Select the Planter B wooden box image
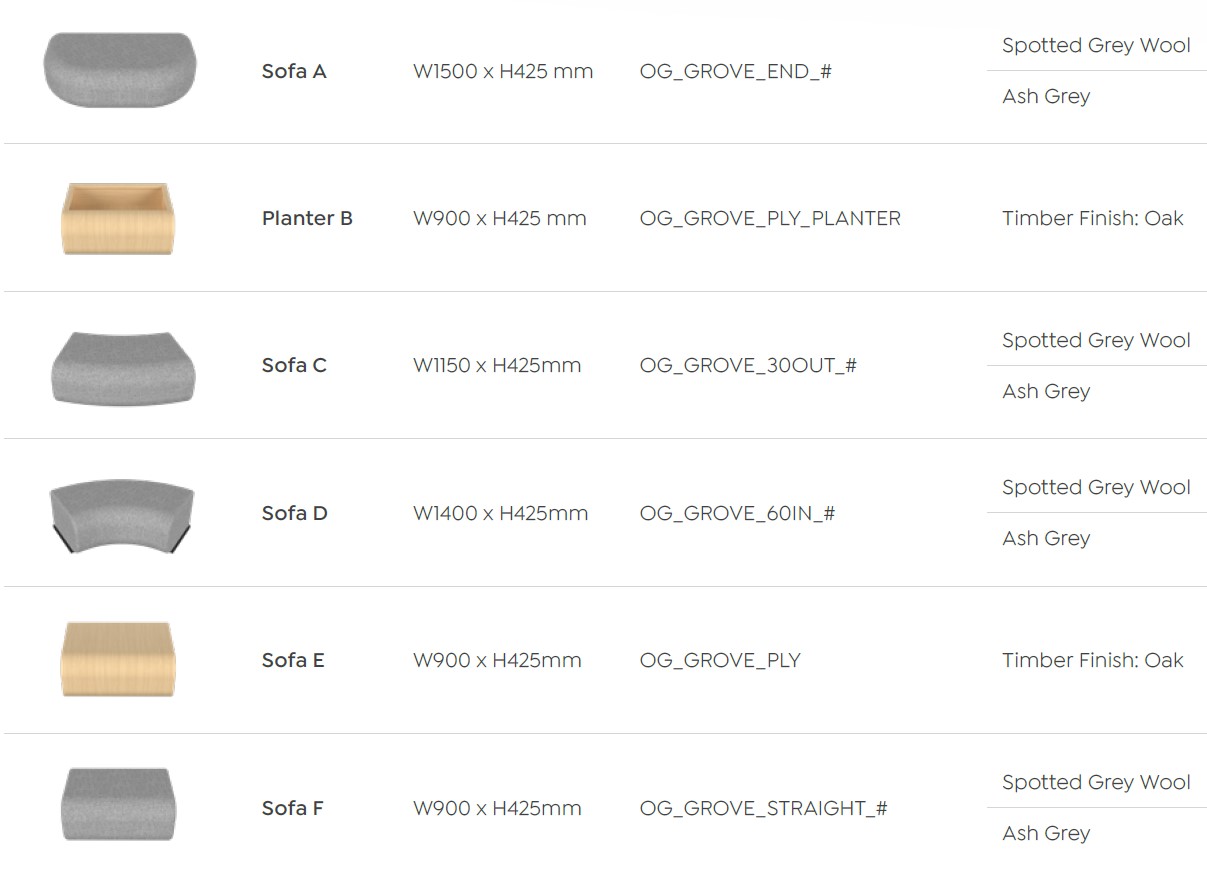Image resolution: width=1207 pixels, height=880 pixels. (118, 218)
